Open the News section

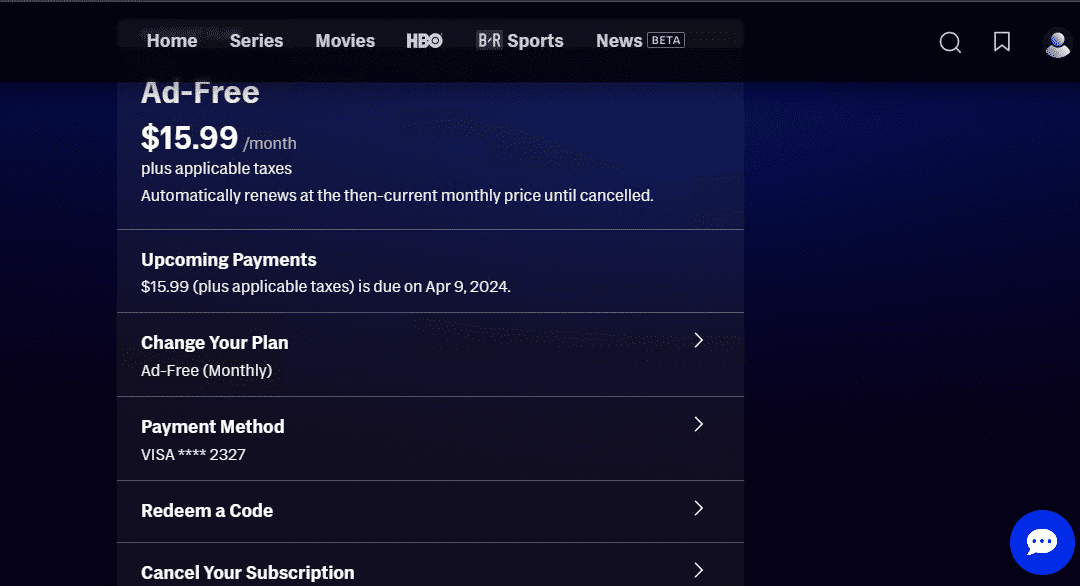click(619, 41)
